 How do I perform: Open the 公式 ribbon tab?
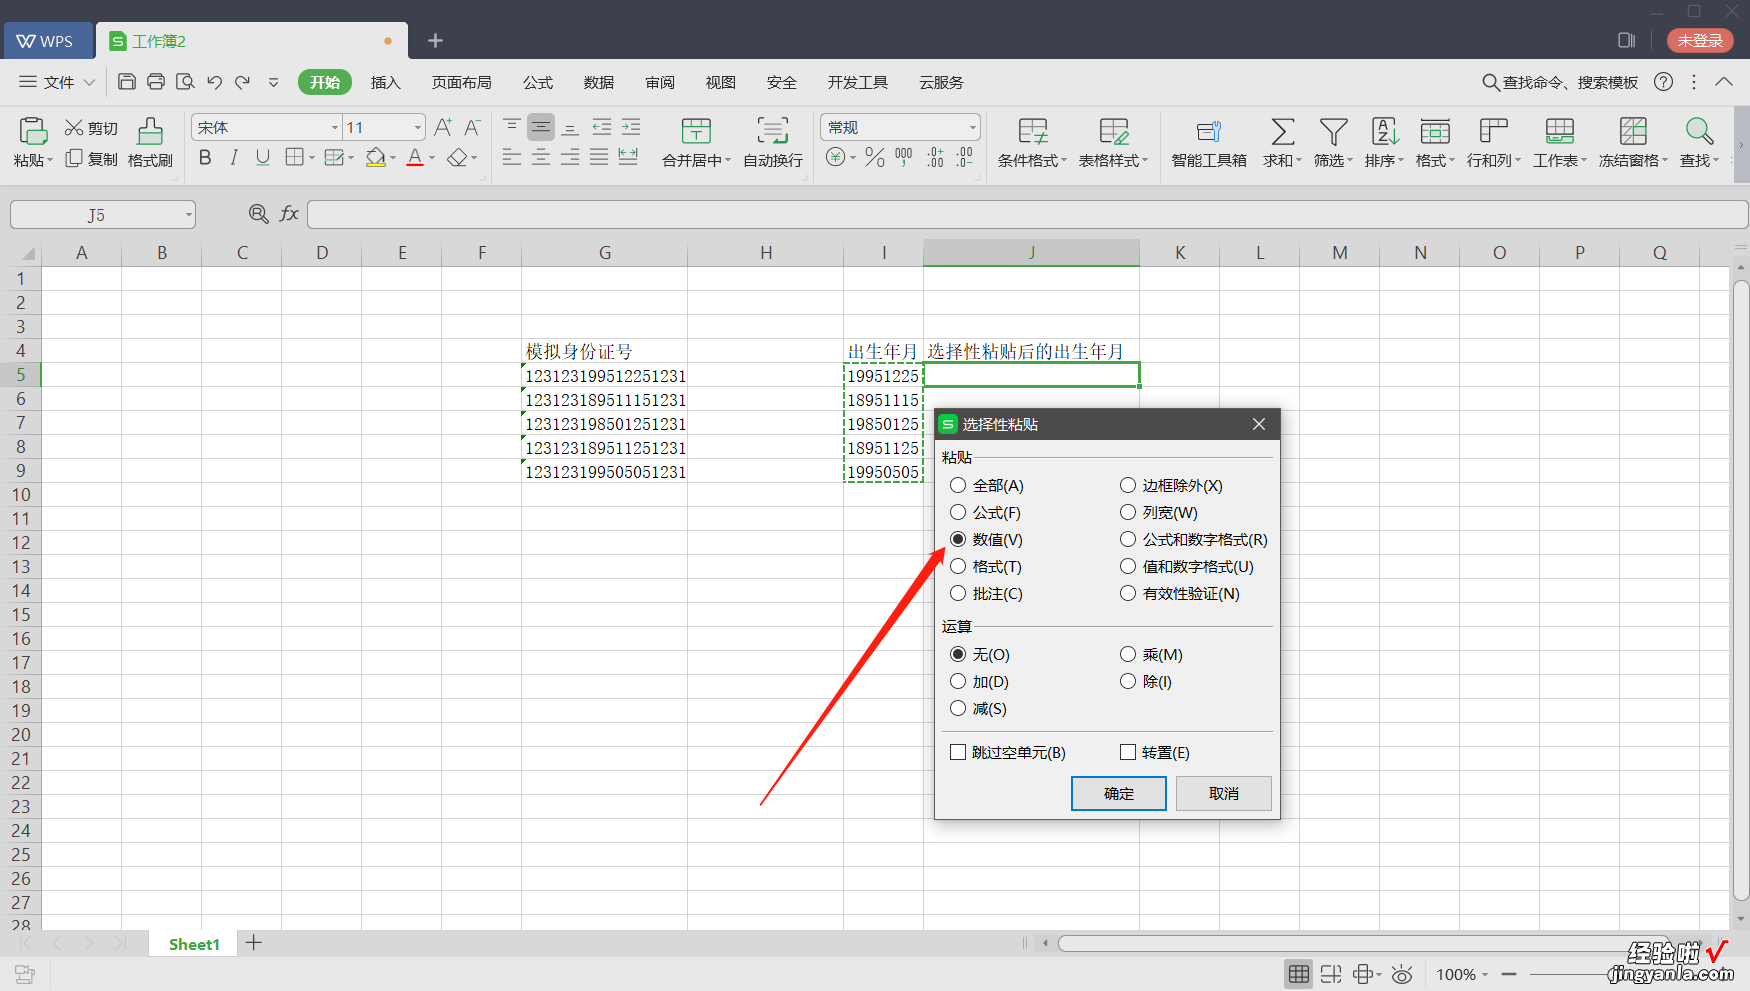tap(538, 82)
